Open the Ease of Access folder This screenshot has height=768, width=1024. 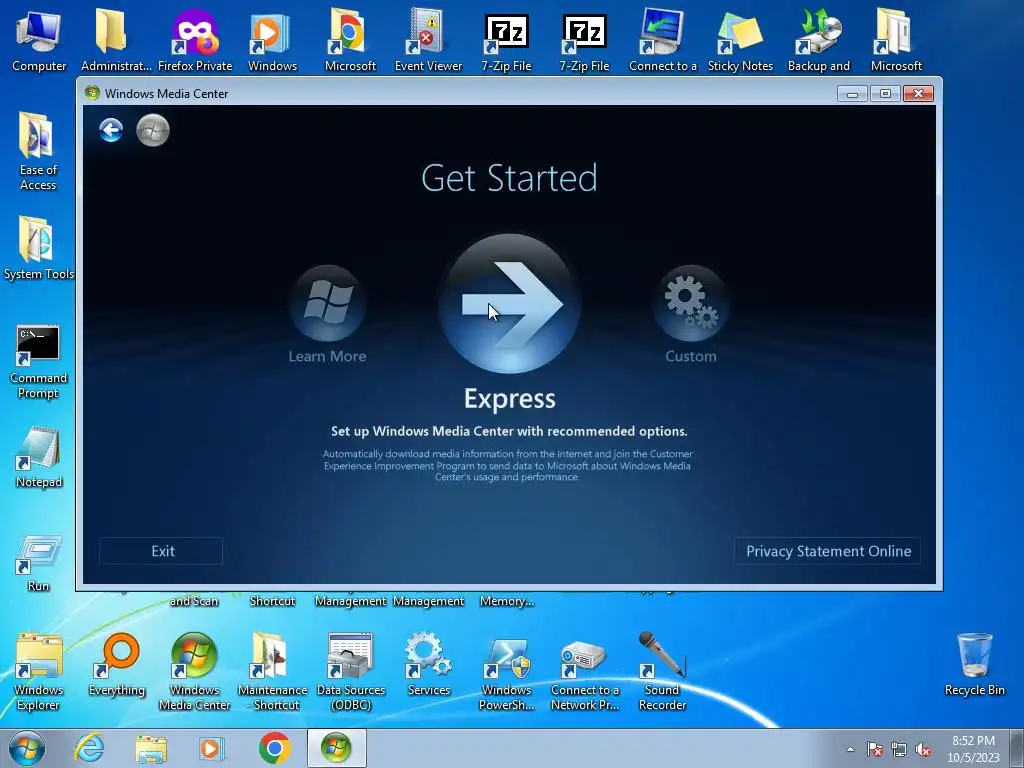[38, 152]
